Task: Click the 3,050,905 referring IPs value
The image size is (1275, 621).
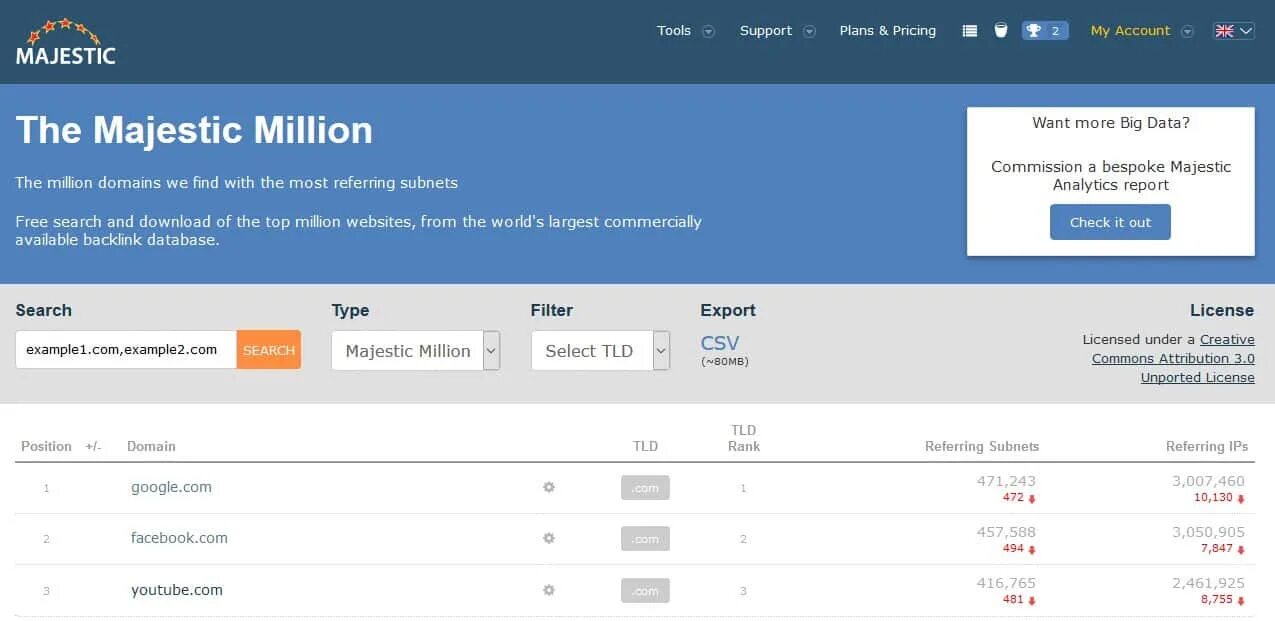Action: (1208, 532)
